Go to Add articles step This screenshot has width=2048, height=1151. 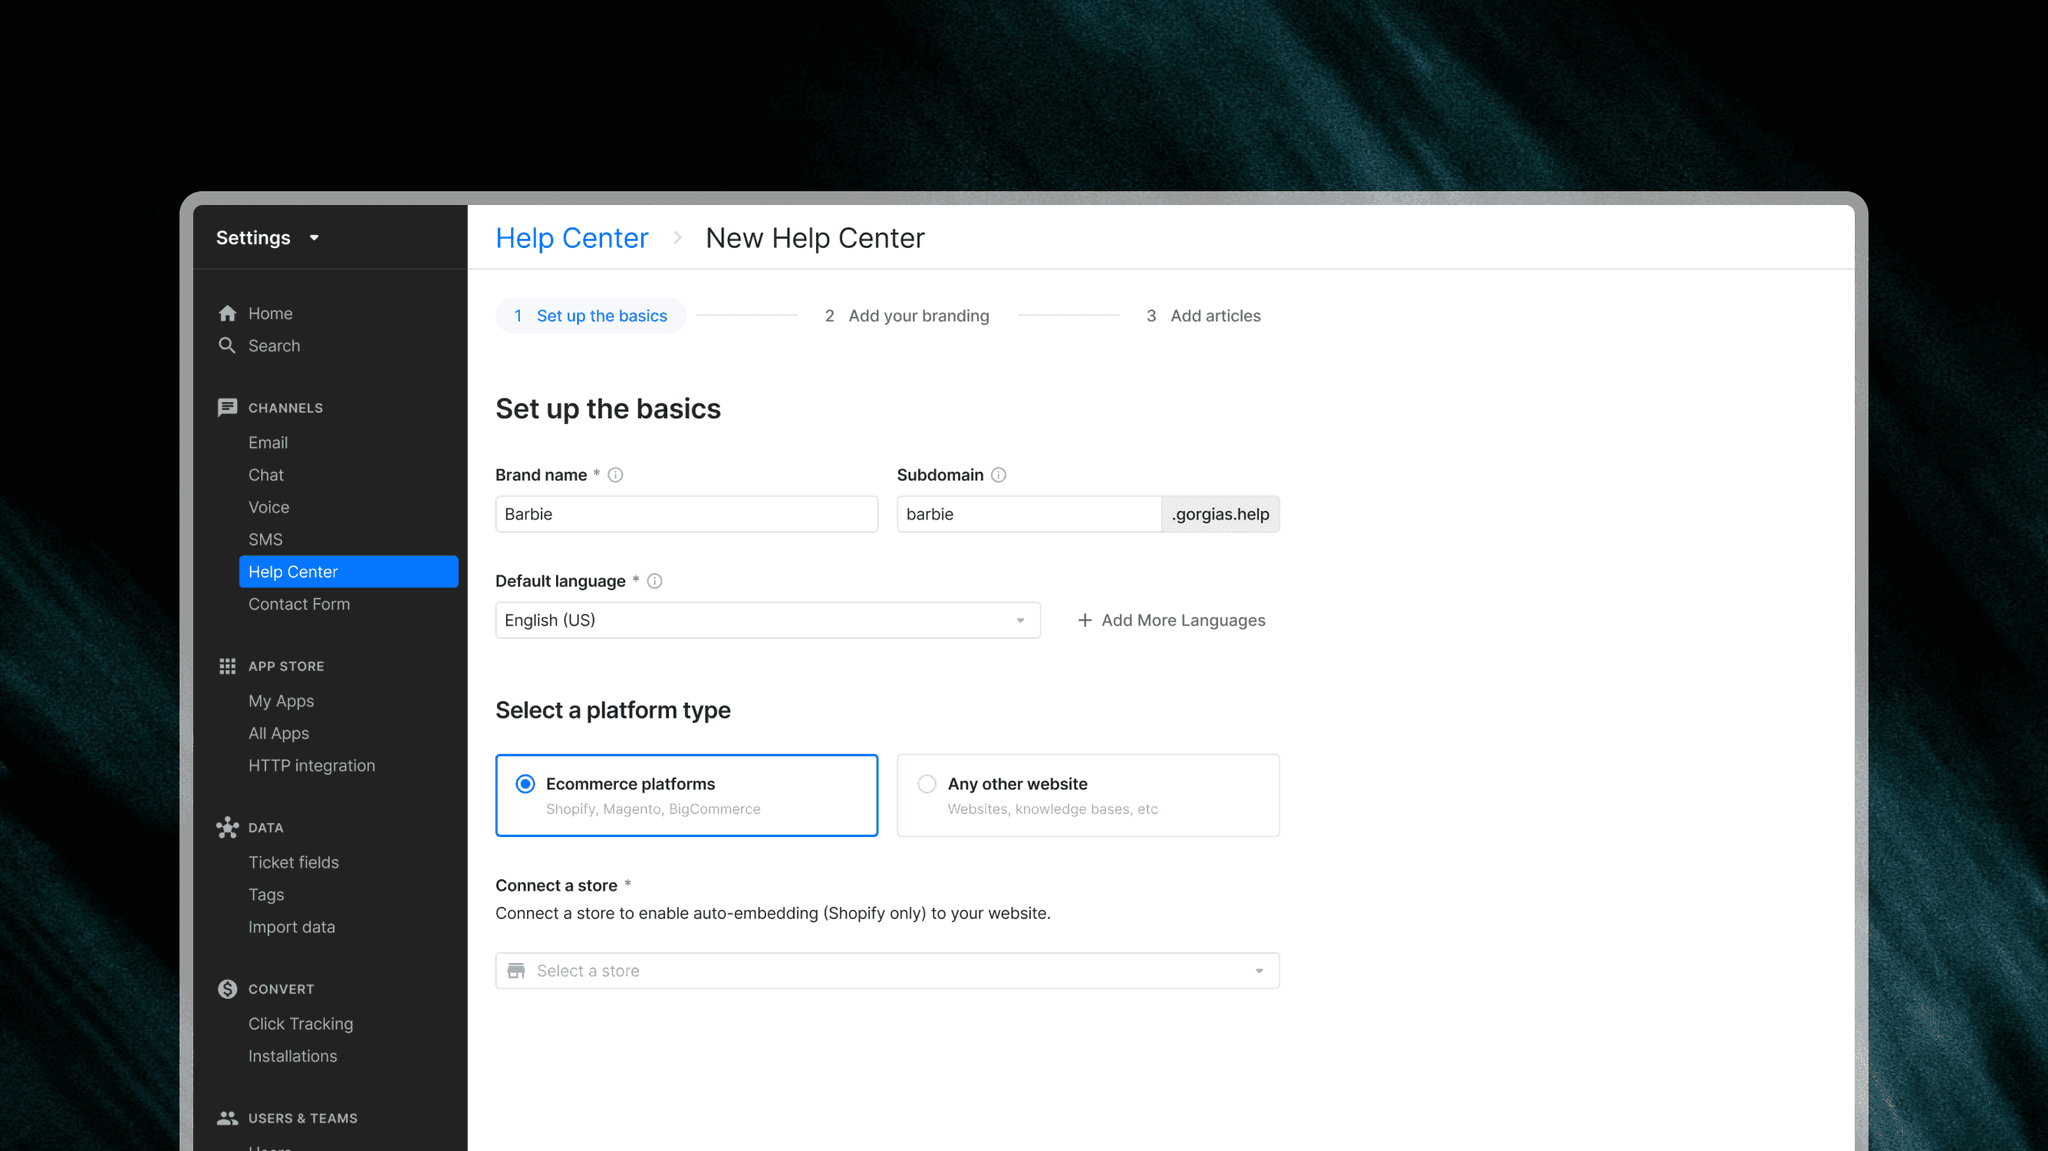[x=1203, y=316]
